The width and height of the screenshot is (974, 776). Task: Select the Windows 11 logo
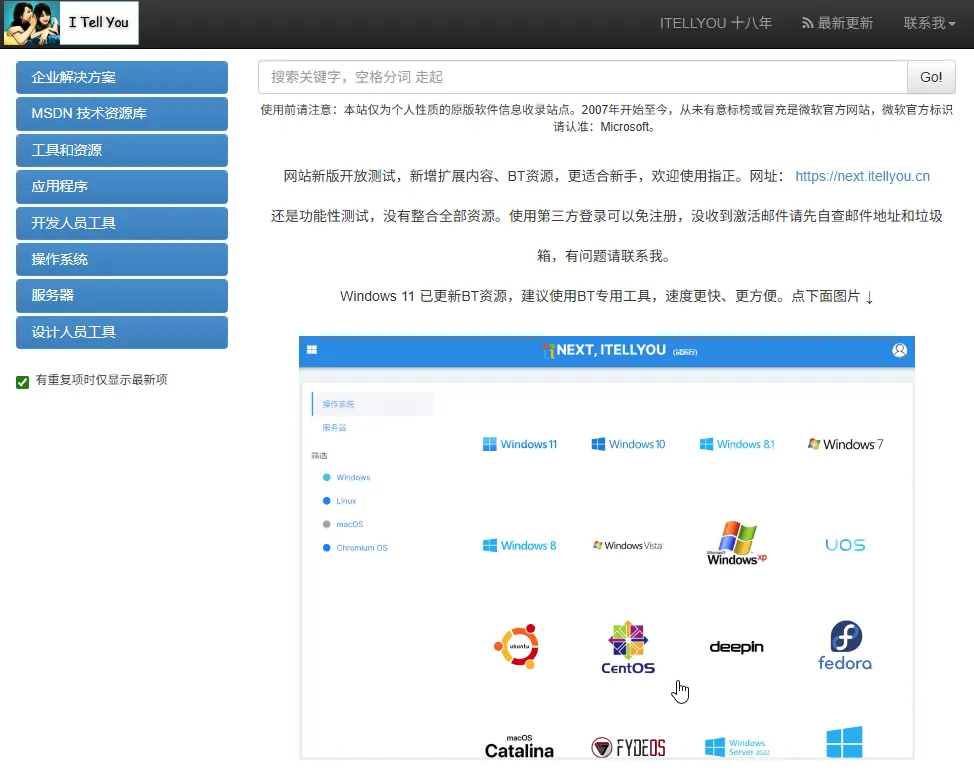pyautogui.click(x=520, y=444)
